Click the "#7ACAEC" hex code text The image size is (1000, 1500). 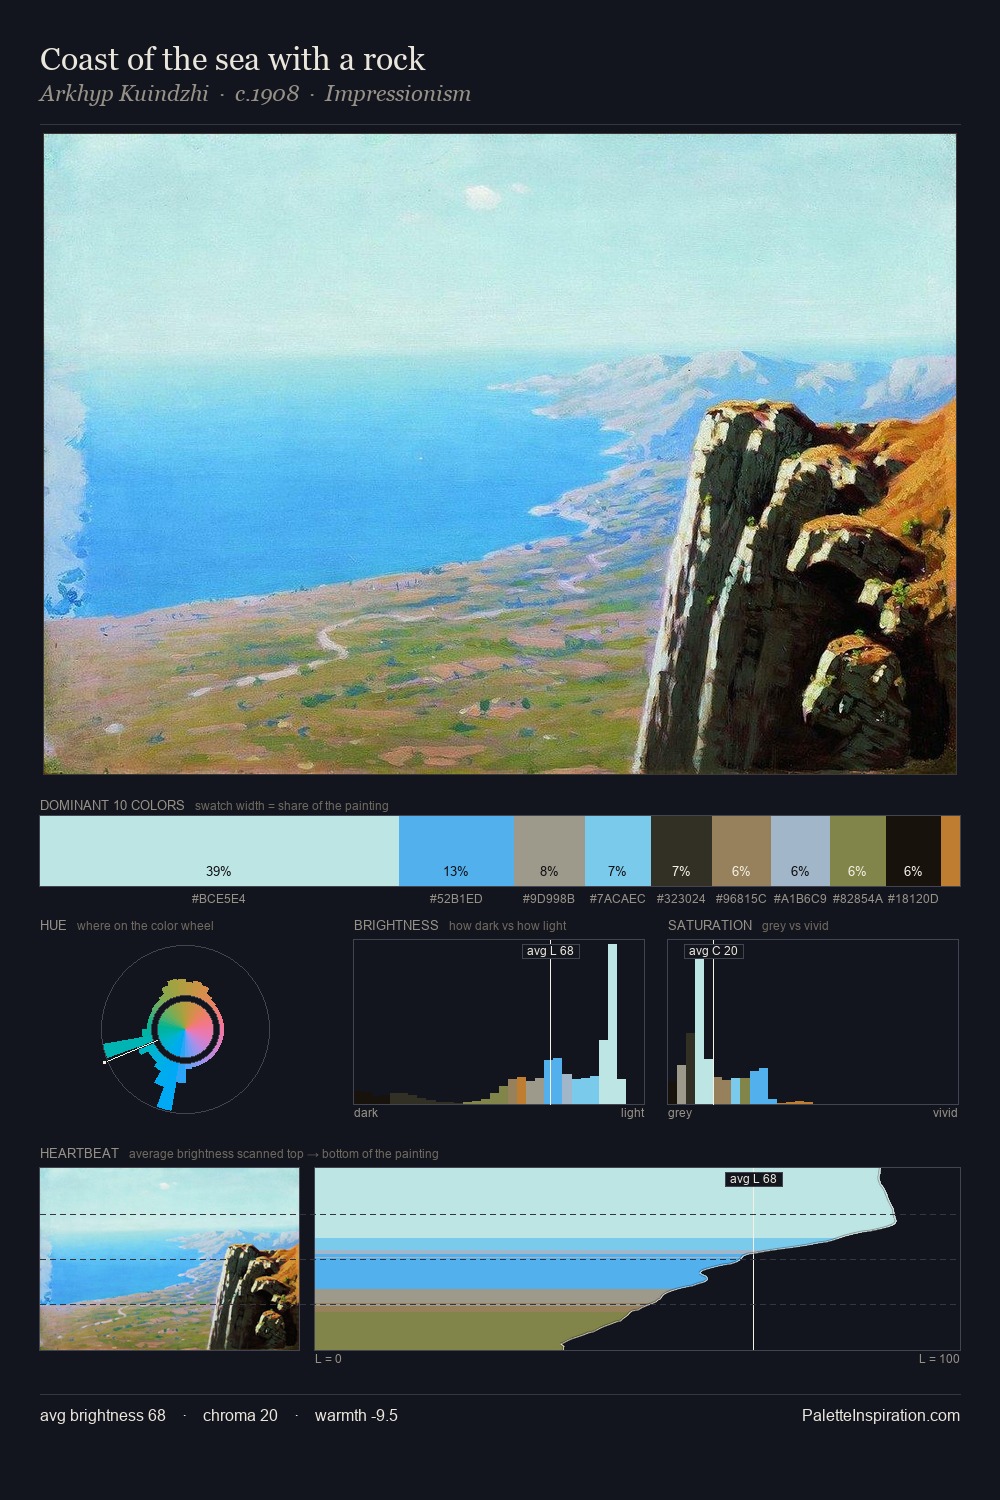[x=618, y=899]
